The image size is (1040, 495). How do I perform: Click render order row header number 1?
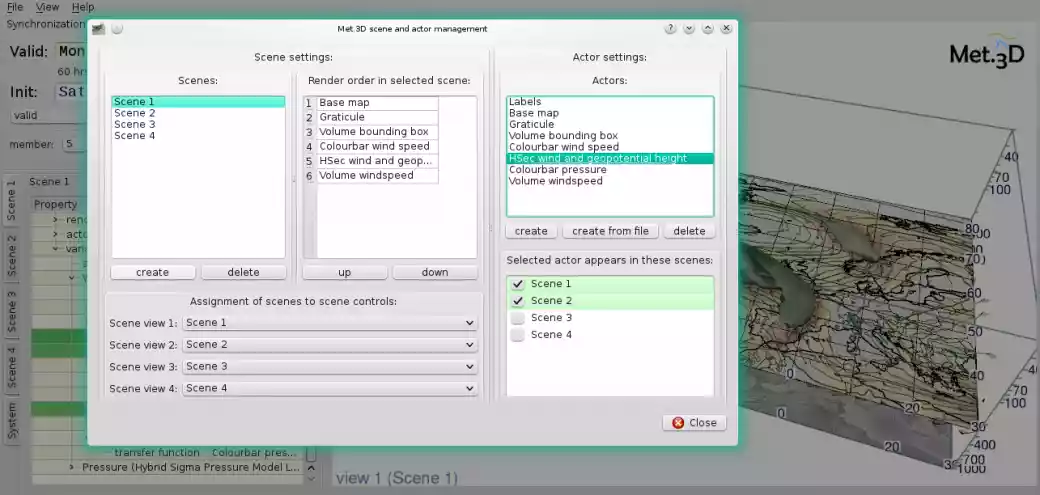coord(310,104)
